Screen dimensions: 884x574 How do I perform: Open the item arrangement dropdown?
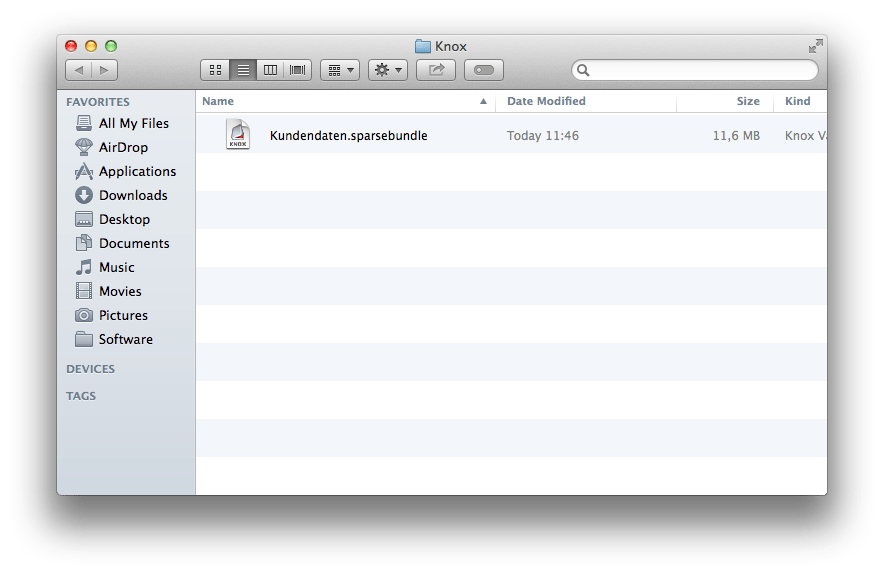point(340,70)
